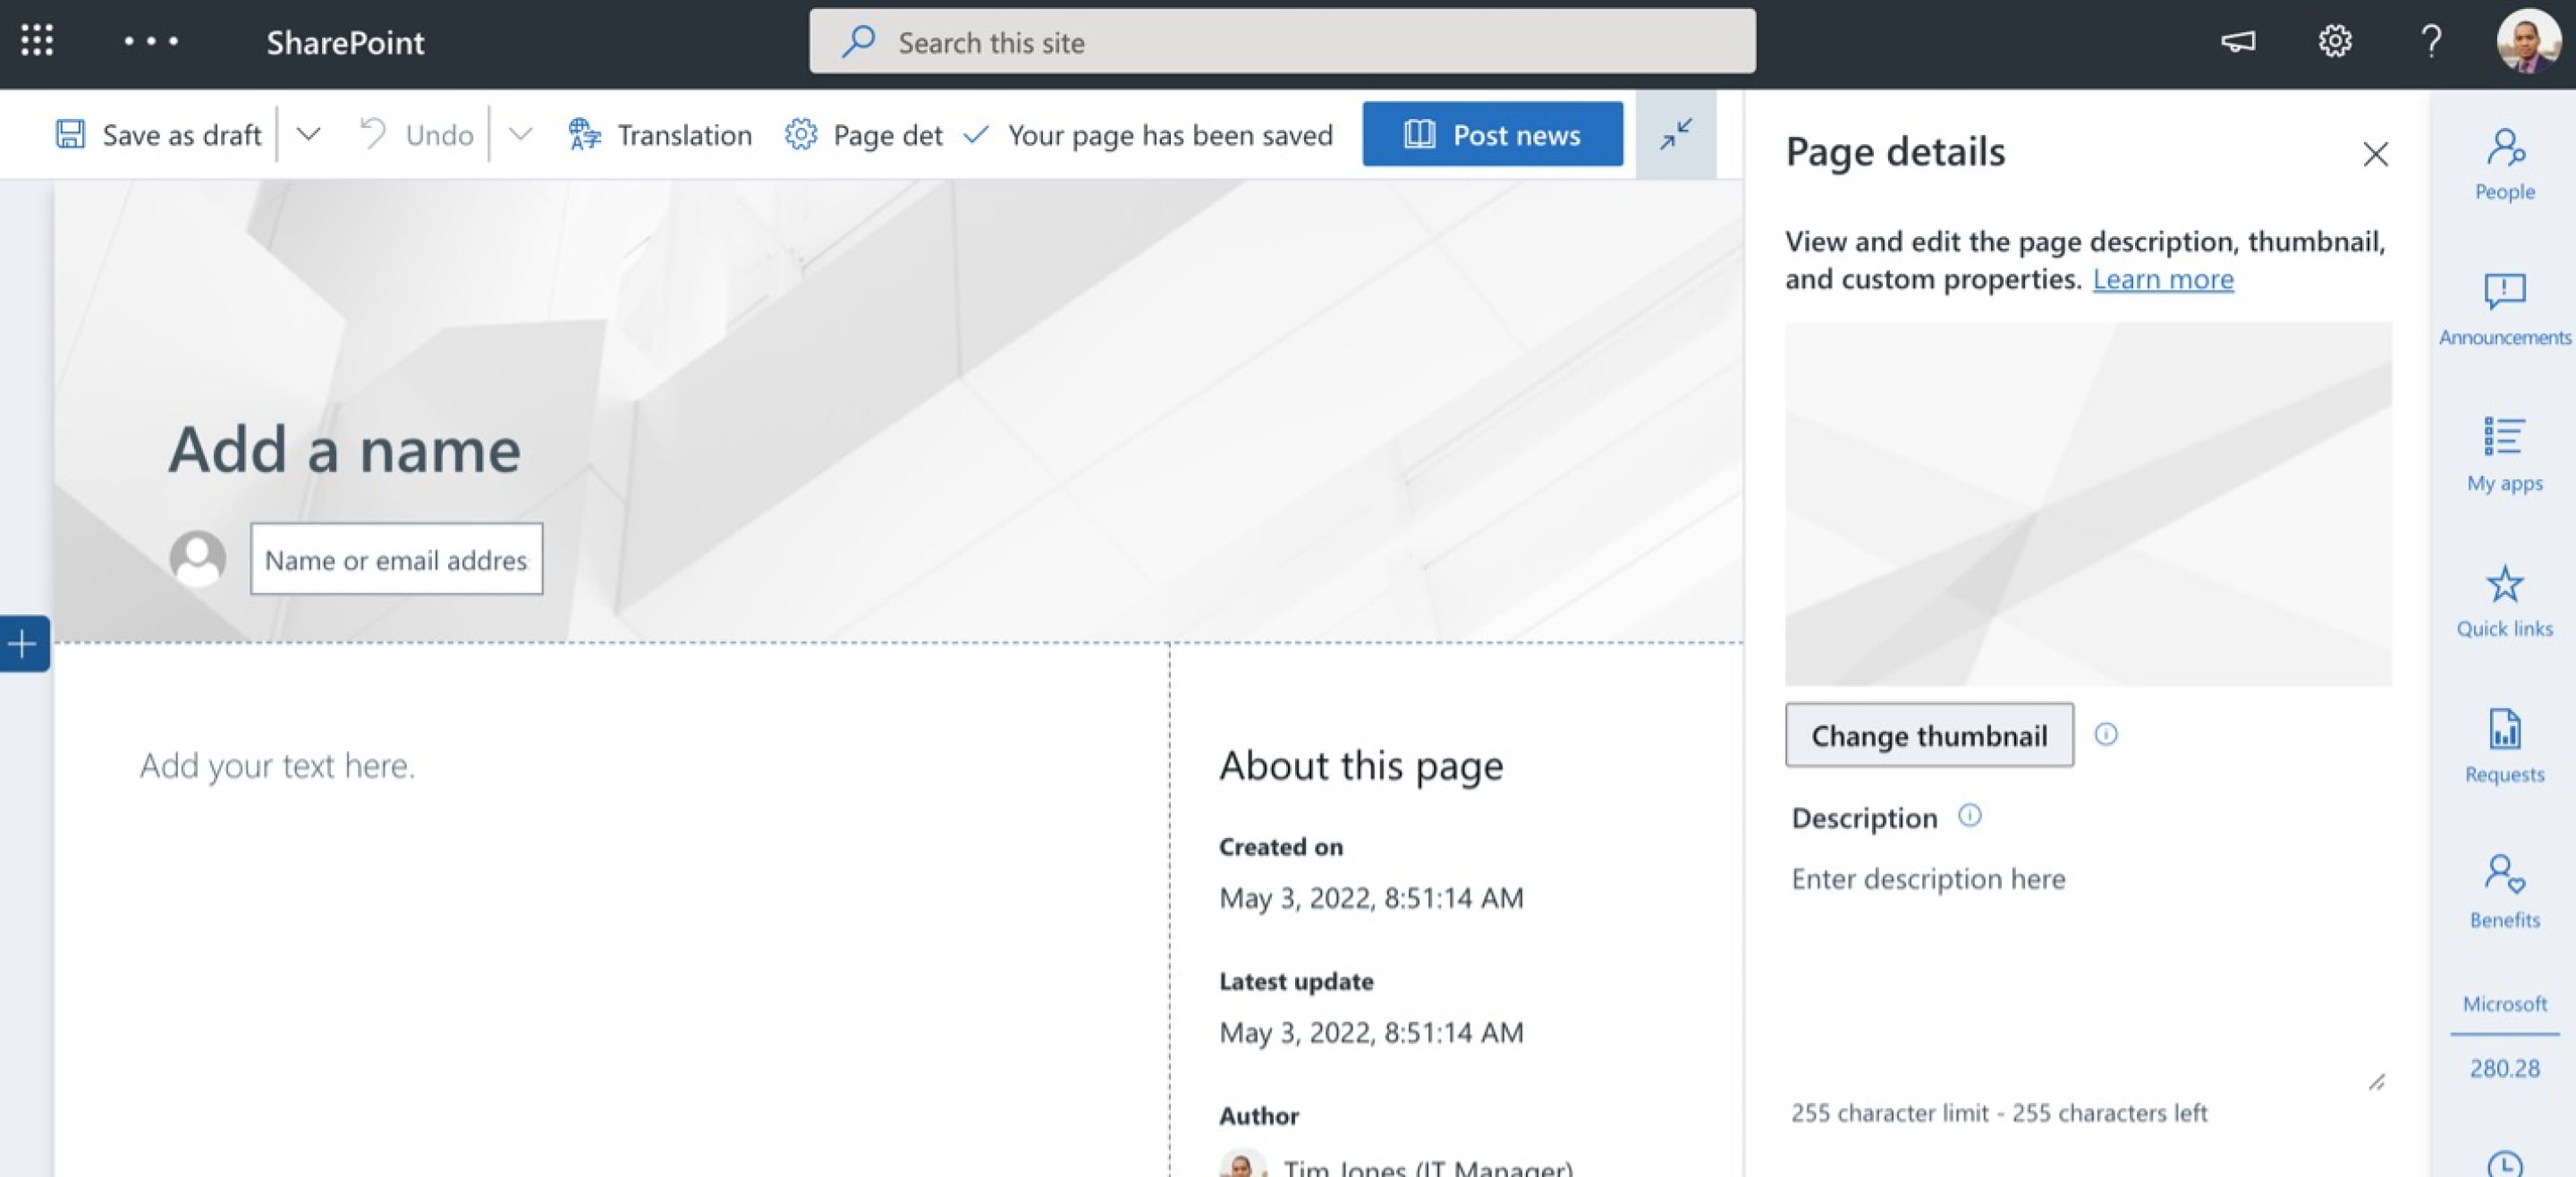The width and height of the screenshot is (2576, 1177).
Task: Open the Translation toolbar item
Action: 660,134
